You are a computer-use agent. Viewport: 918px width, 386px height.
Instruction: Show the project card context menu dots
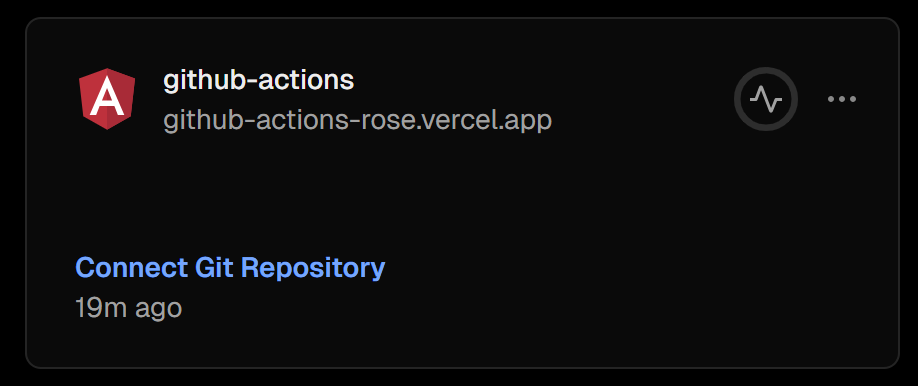click(842, 99)
